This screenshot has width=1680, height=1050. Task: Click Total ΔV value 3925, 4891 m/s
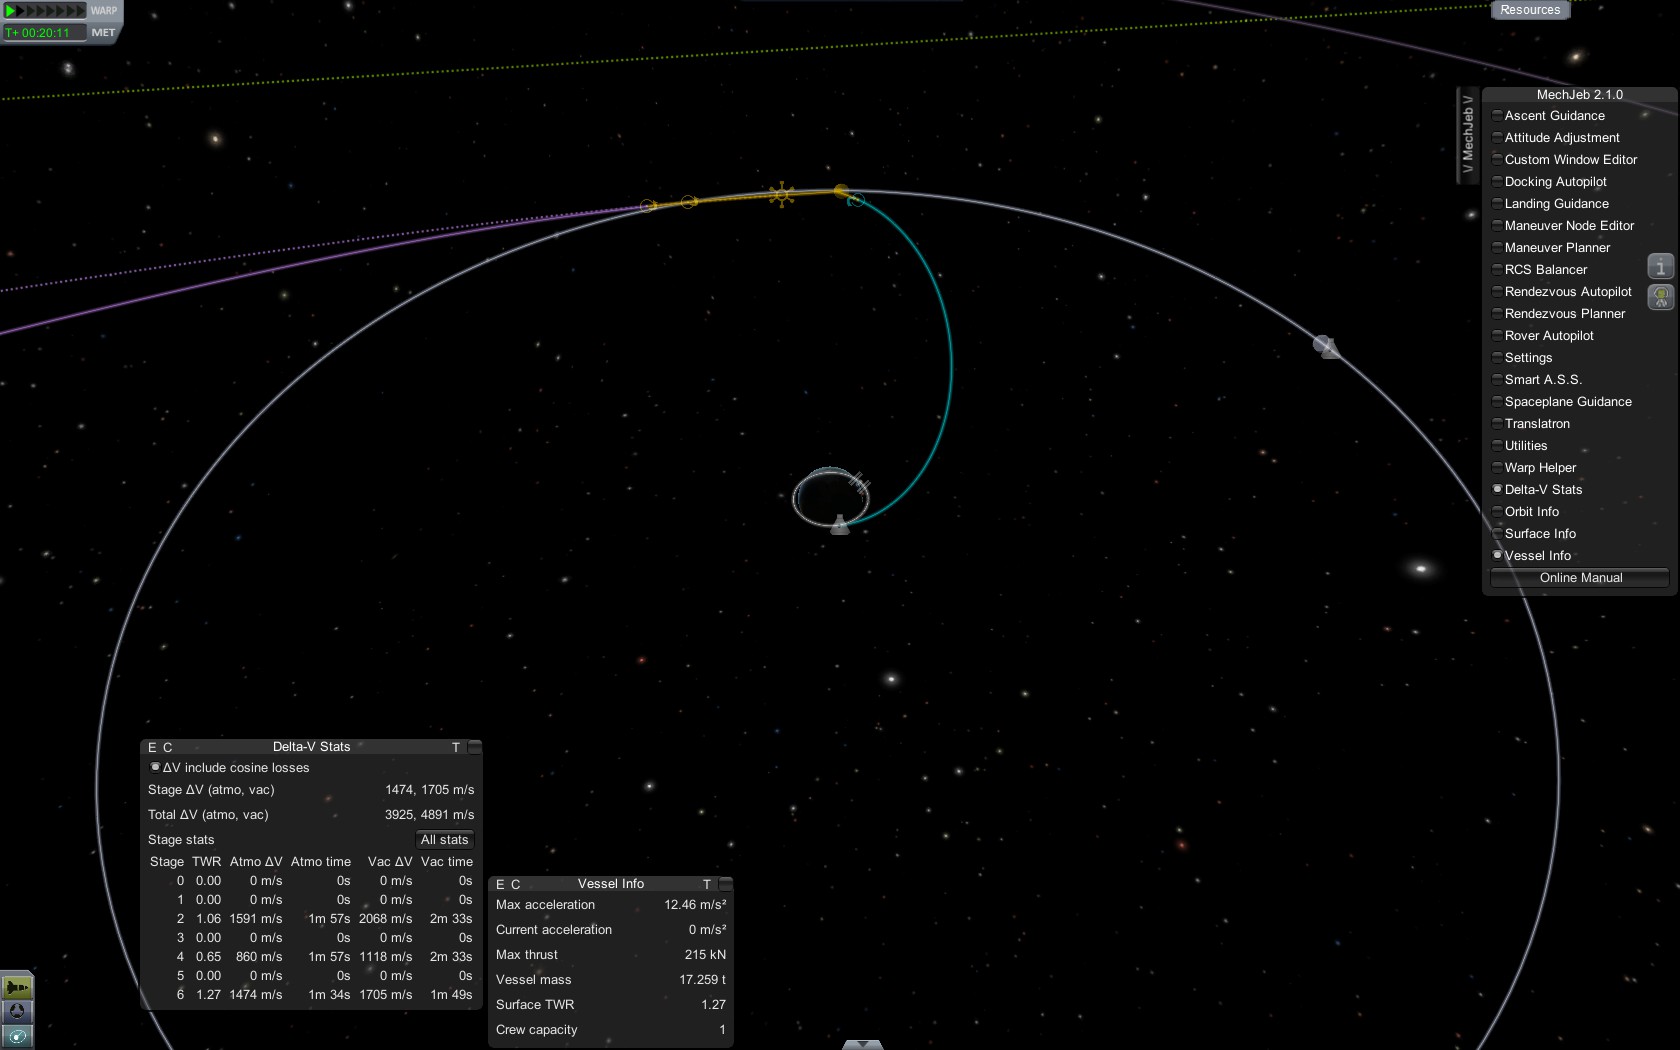[429, 815]
